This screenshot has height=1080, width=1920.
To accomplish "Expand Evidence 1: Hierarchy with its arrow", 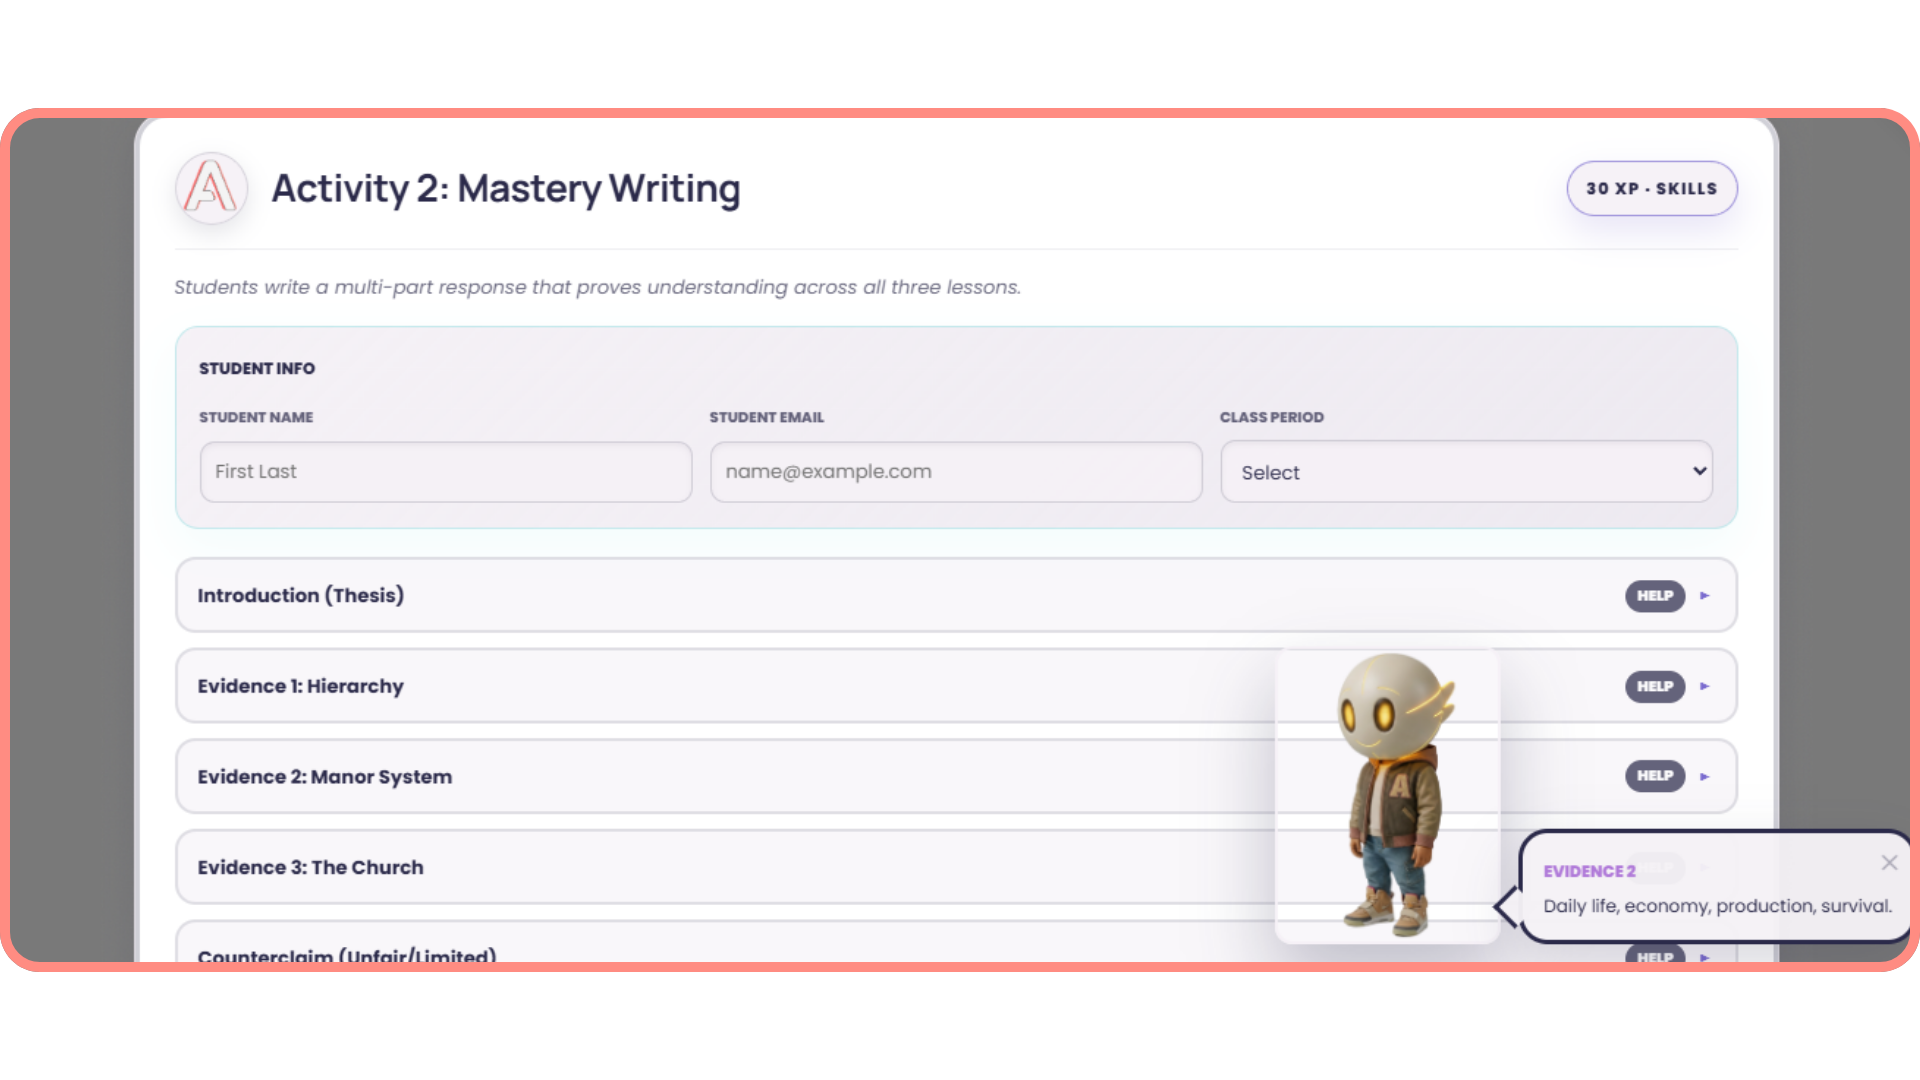I will [1705, 686].
